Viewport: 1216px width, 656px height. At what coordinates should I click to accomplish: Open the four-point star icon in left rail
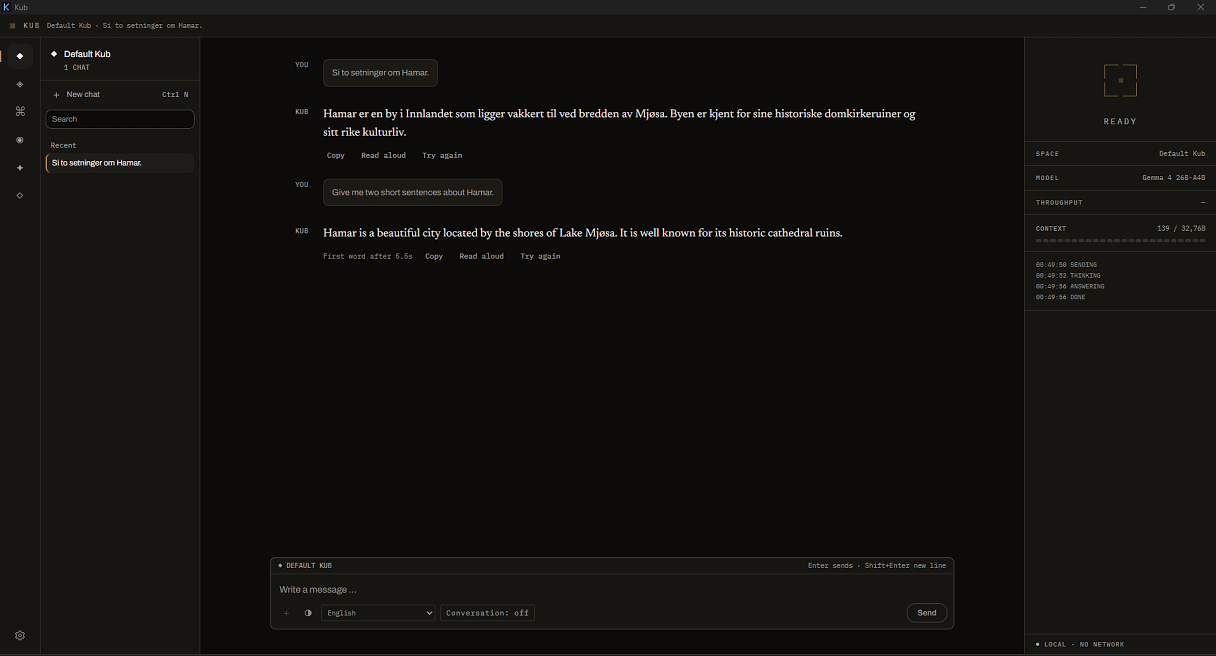(x=19, y=168)
